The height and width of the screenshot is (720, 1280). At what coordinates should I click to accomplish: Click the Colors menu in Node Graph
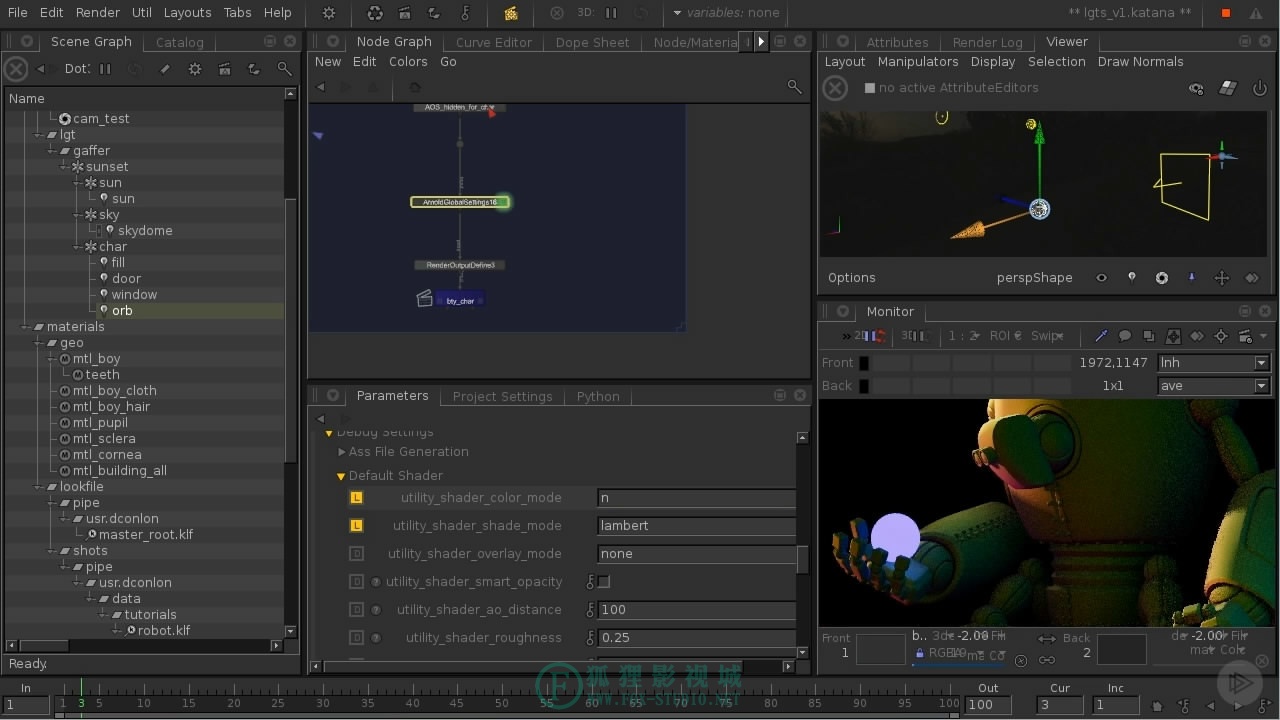coord(408,62)
